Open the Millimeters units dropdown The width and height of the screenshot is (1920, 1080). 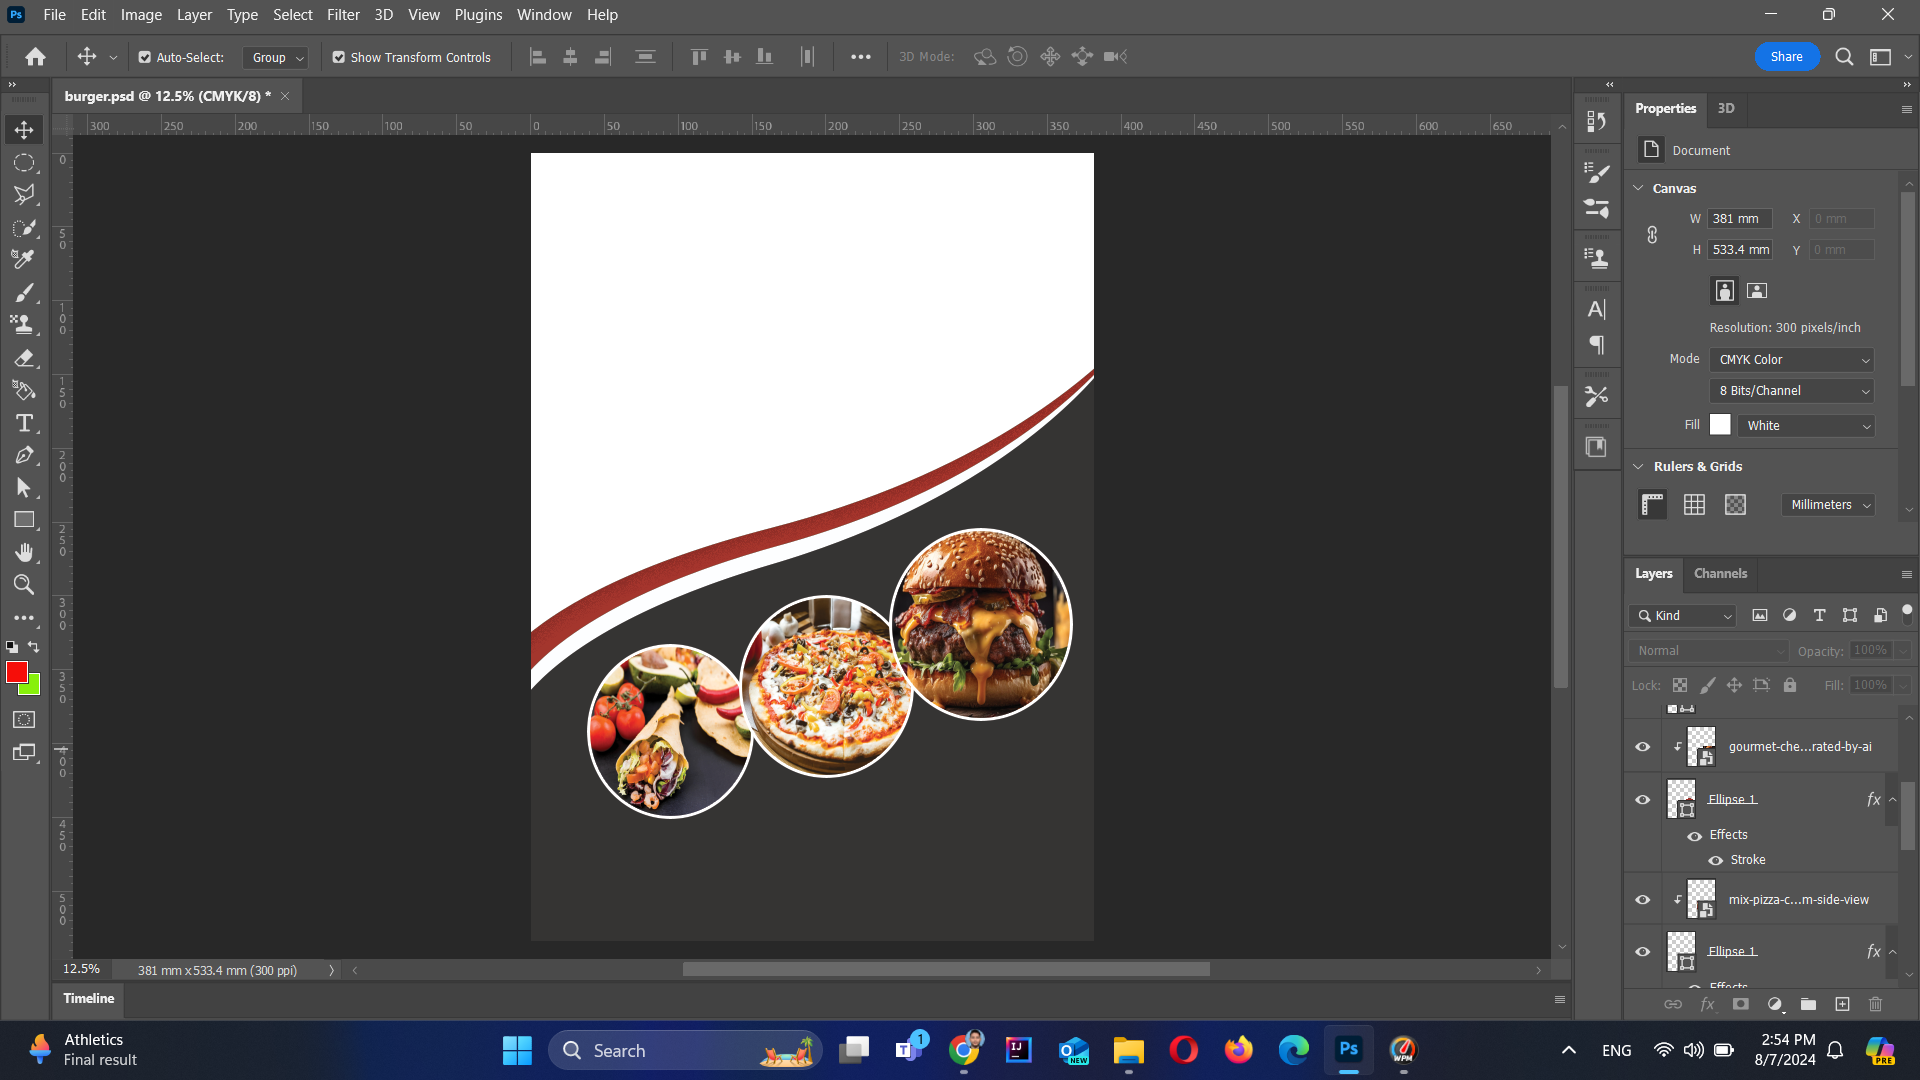pos(1828,505)
